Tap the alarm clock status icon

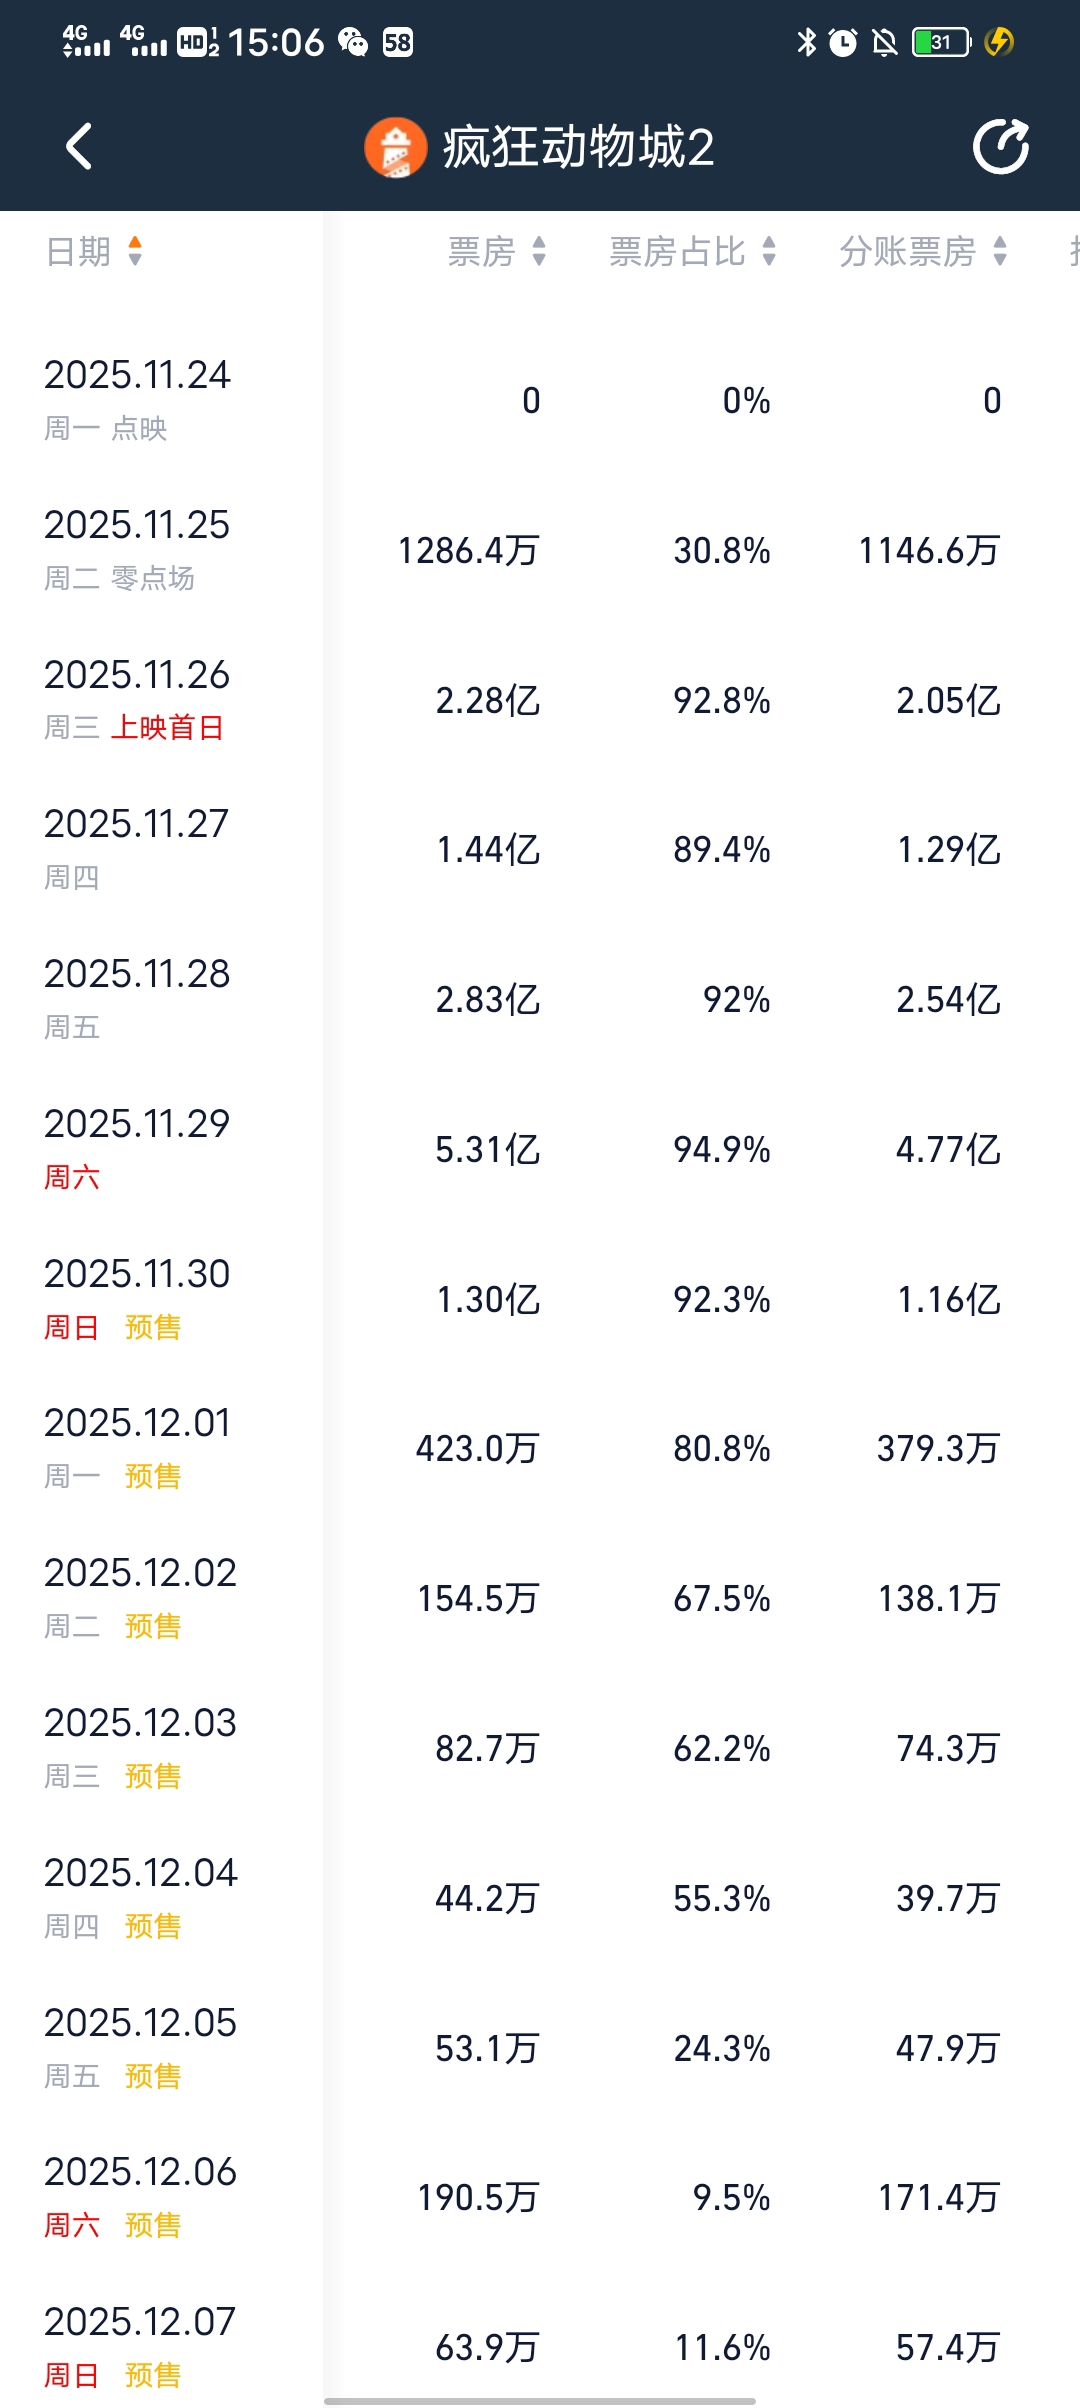[843, 42]
